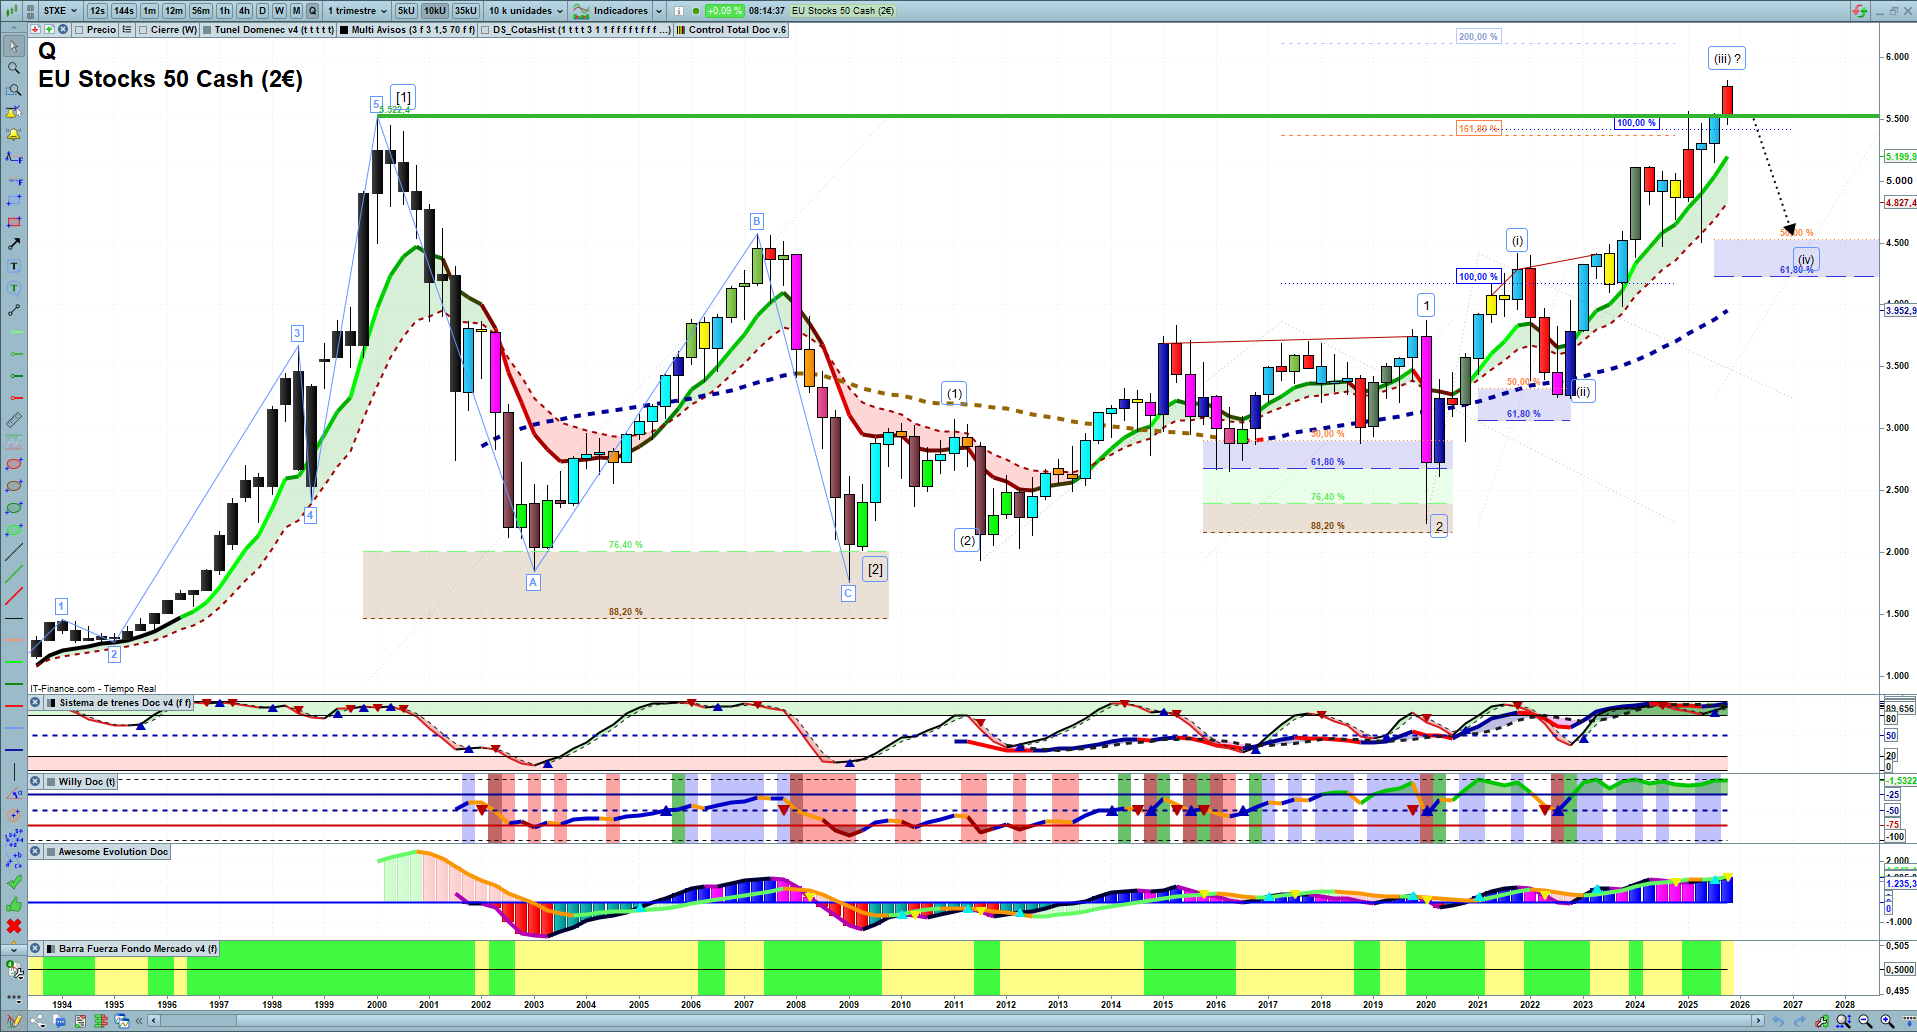Select the blue text box tool
This screenshot has height=1032, width=1917.
point(14,266)
